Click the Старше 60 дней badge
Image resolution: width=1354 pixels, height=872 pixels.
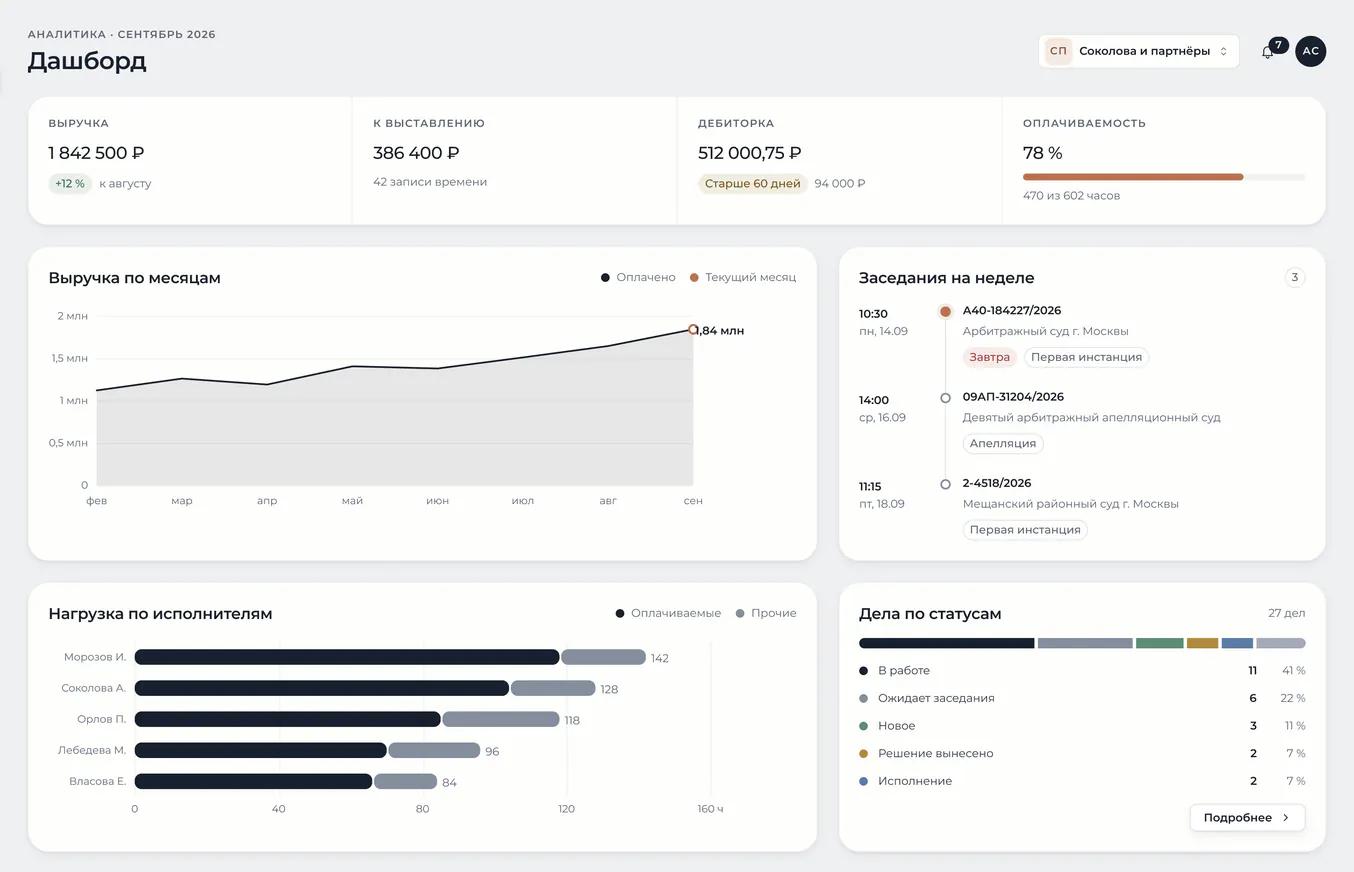752,184
